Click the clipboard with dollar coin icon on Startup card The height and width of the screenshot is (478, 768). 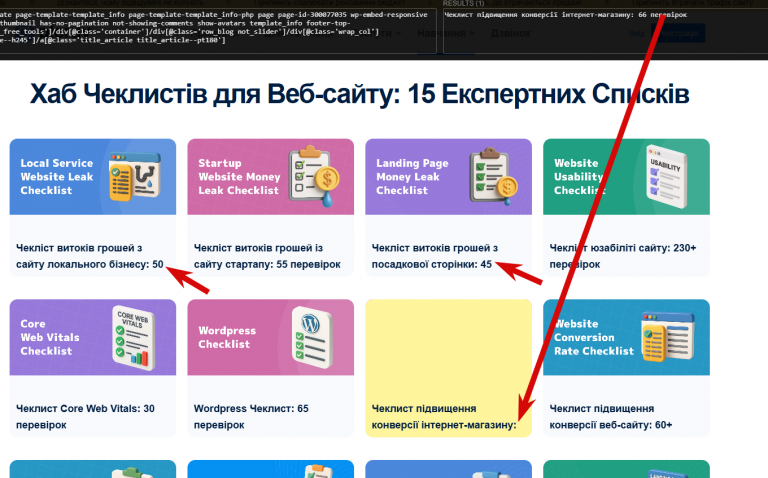click(x=313, y=175)
